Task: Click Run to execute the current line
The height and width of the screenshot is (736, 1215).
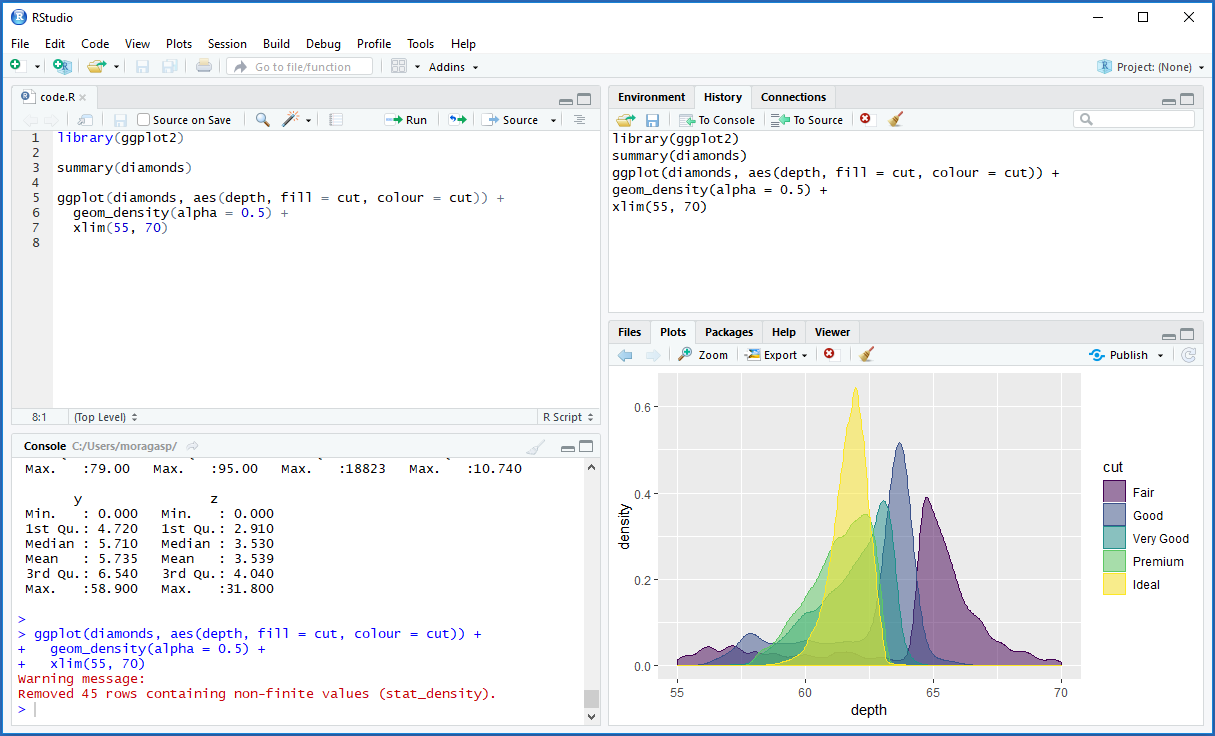Action: (406, 119)
